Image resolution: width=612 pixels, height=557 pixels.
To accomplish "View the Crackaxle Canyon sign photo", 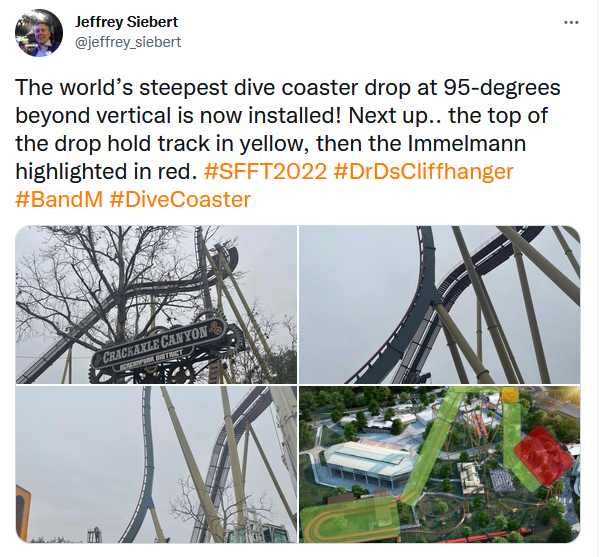I will click(156, 304).
